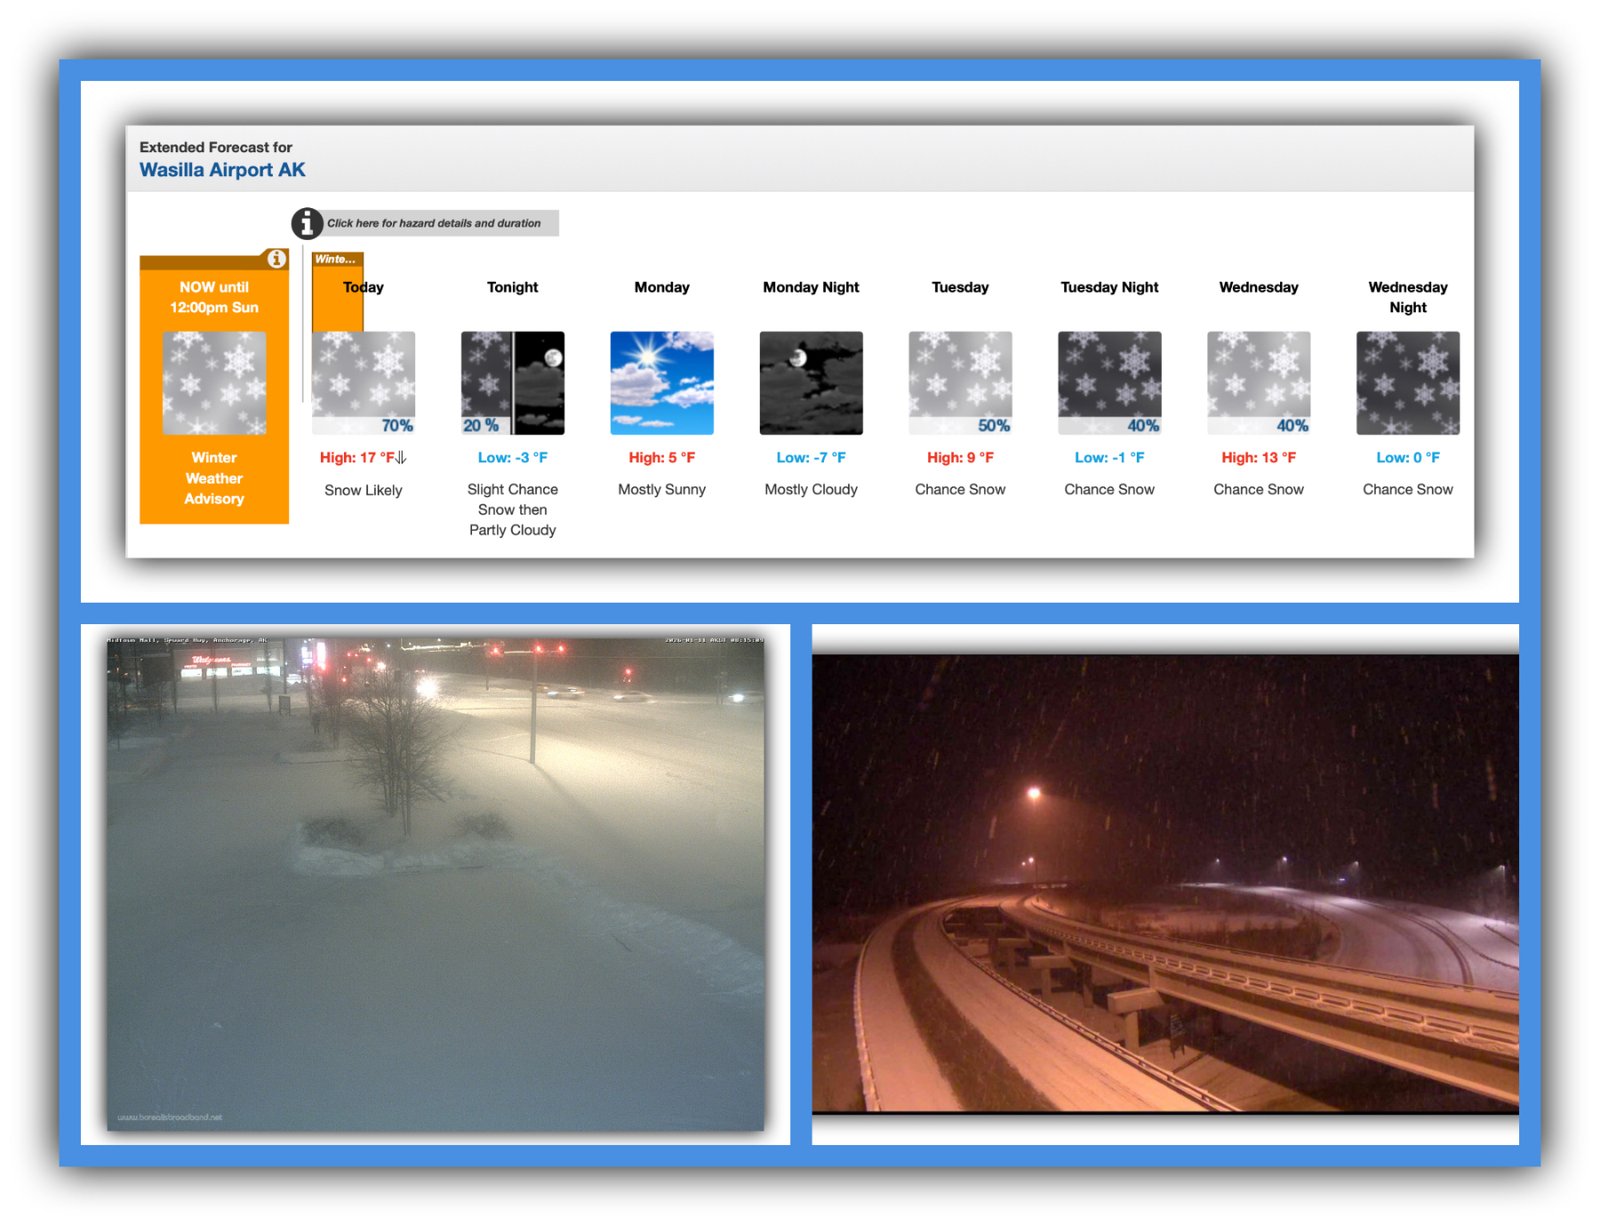Select the Today forecast column
The height and width of the screenshot is (1226, 1600).
pos(363,287)
